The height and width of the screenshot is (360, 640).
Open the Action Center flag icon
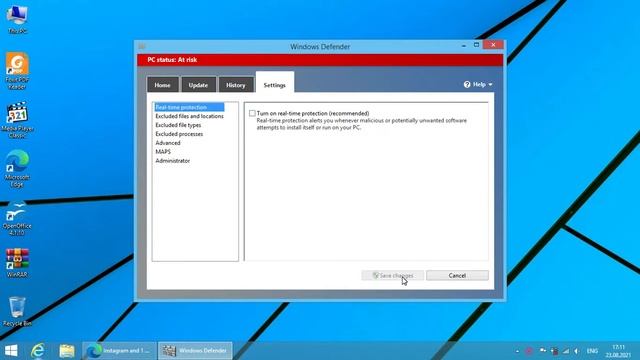coord(543,351)
